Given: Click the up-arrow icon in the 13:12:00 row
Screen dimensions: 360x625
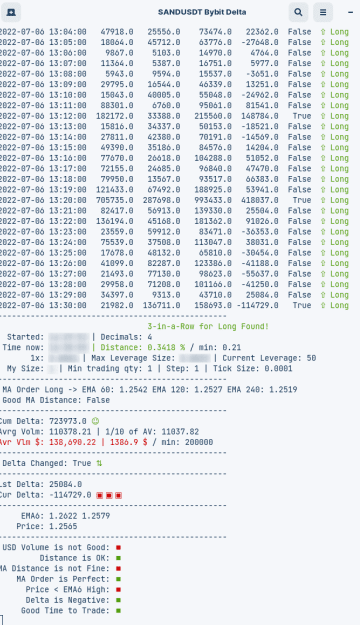Looking at the screenshot, I should pyautogui.click(x=323, y=116).
